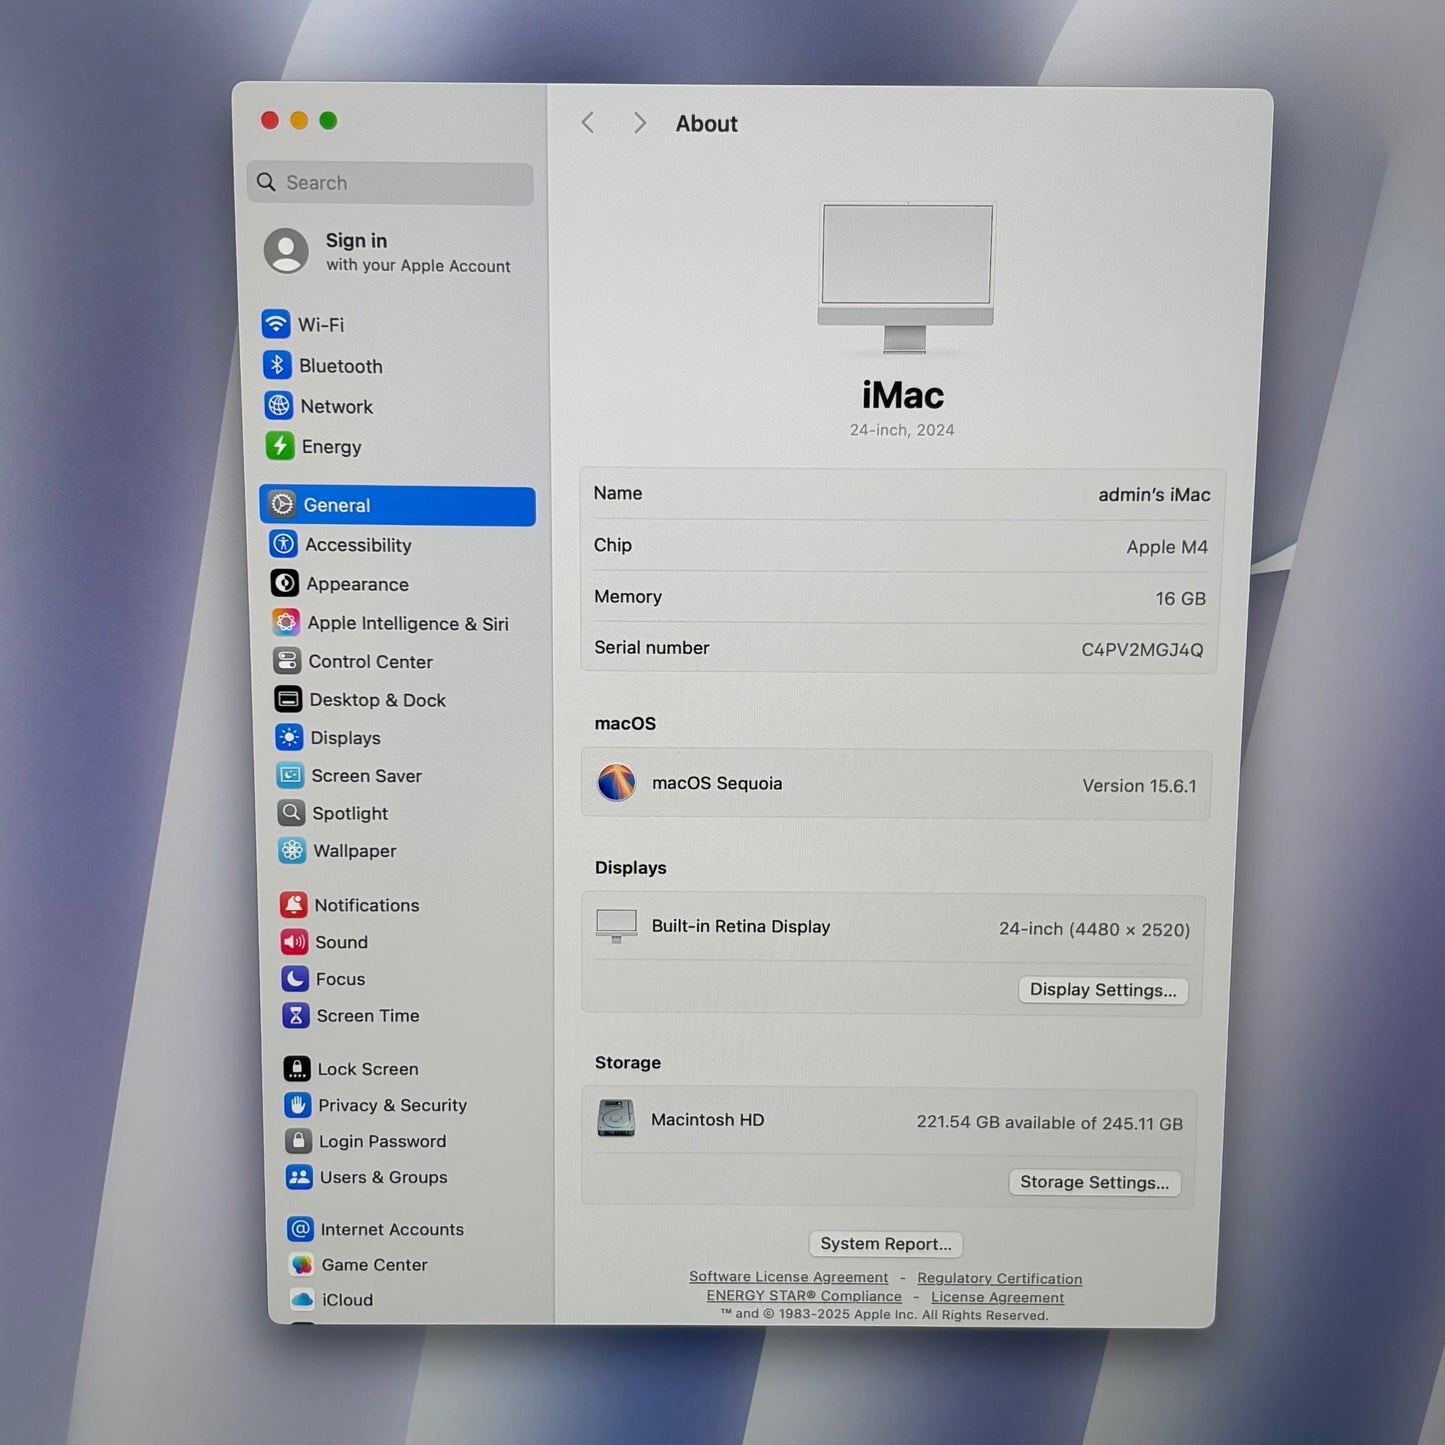The image size is (1445, 1445).
Task: Click the System Report button
Action: [x=885, y=1243]
